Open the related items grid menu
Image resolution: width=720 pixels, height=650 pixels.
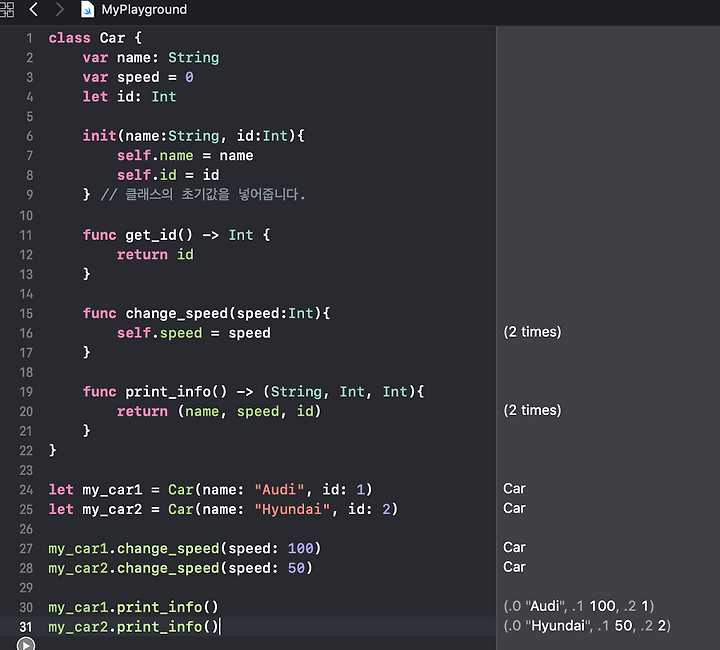6,9
